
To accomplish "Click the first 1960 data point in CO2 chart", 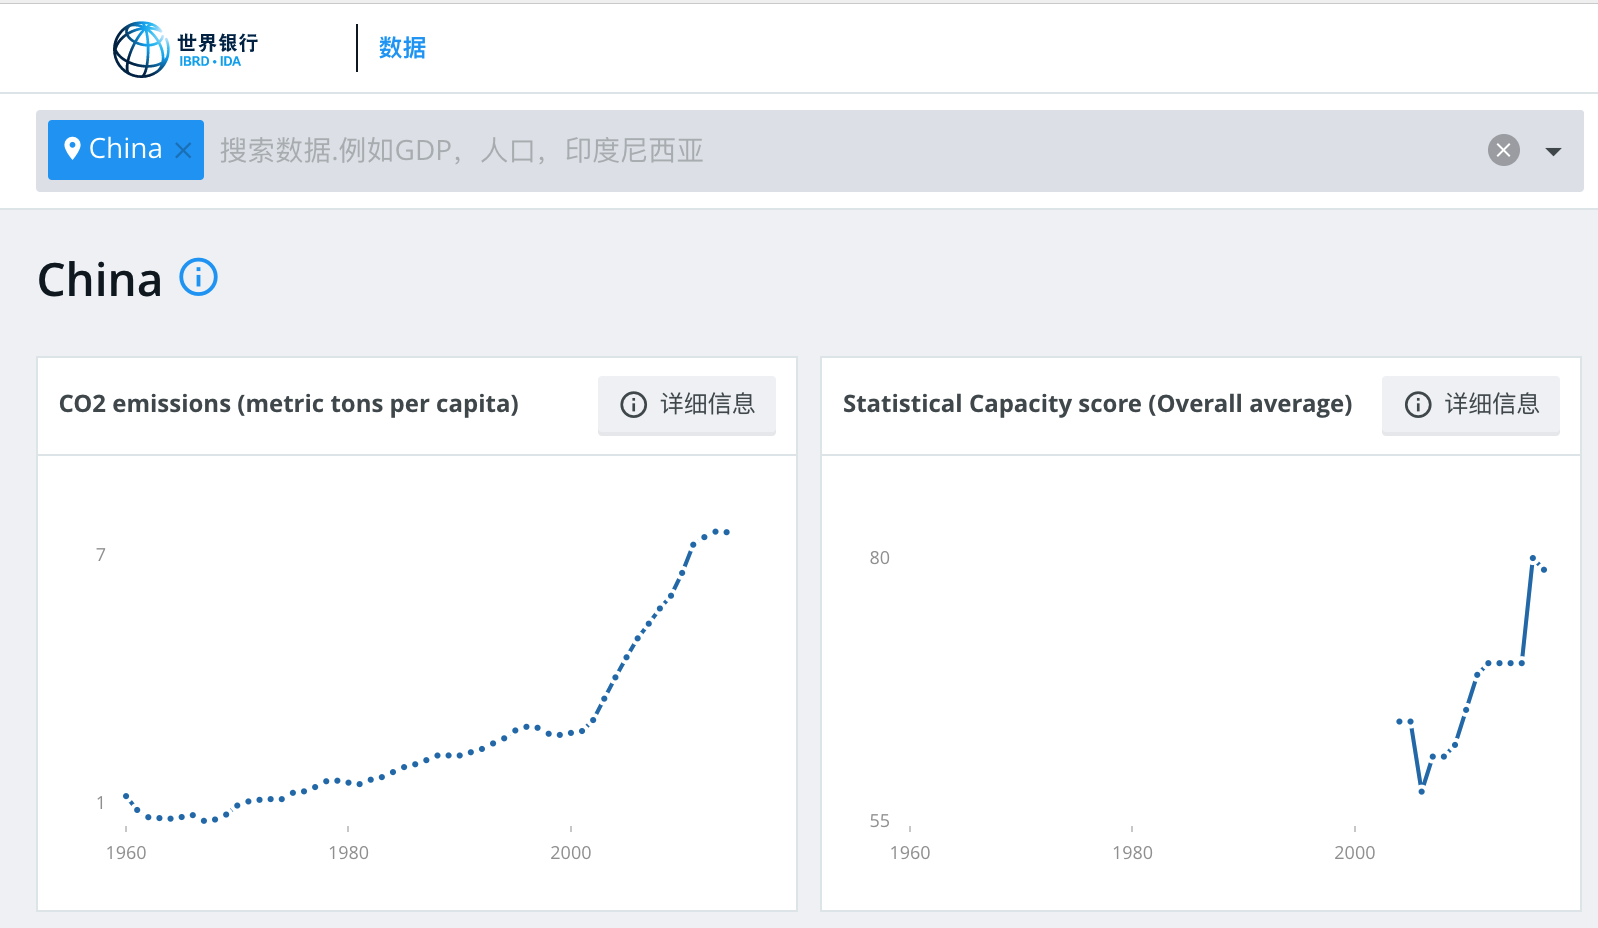I will (126, 796).
